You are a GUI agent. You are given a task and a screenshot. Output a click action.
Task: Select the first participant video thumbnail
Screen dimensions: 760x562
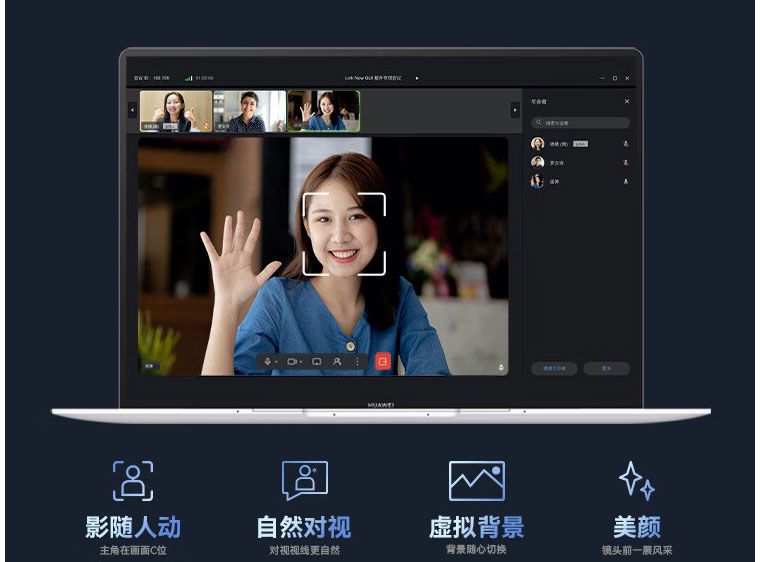coord(176,111)
